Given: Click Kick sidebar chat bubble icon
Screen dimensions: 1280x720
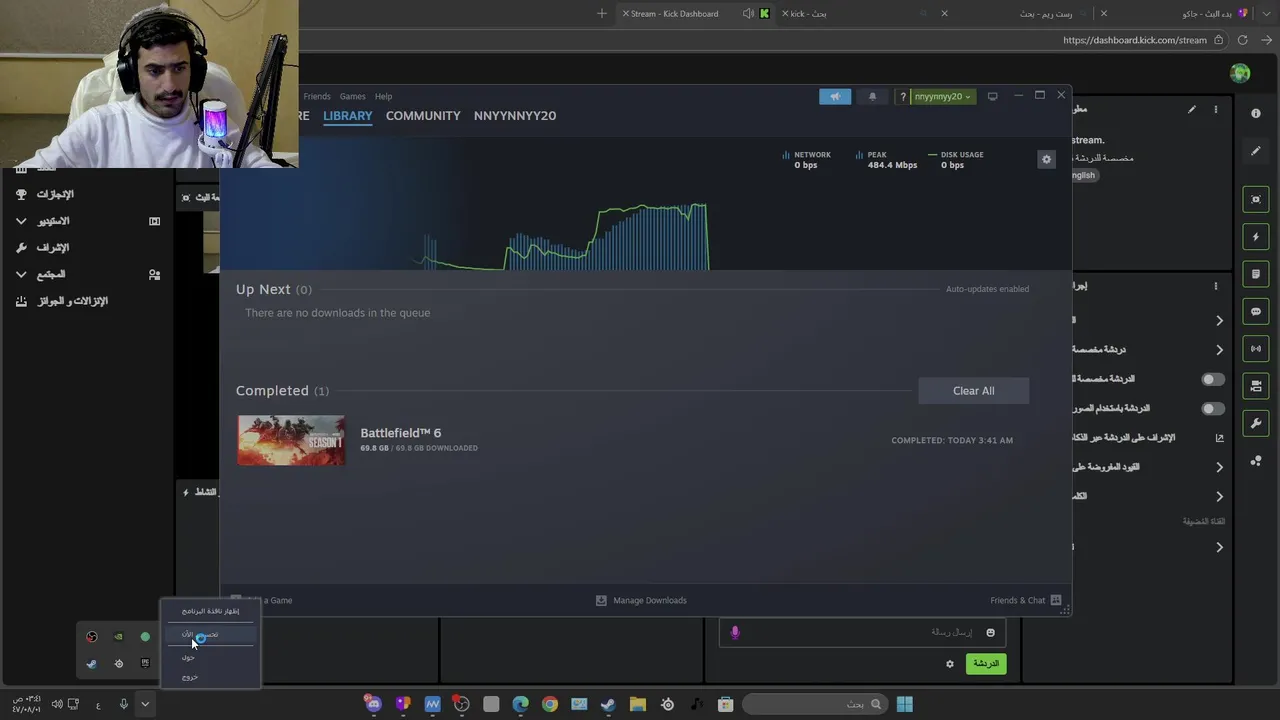Looking at the screenshot, I should [x=1256, y=312].
